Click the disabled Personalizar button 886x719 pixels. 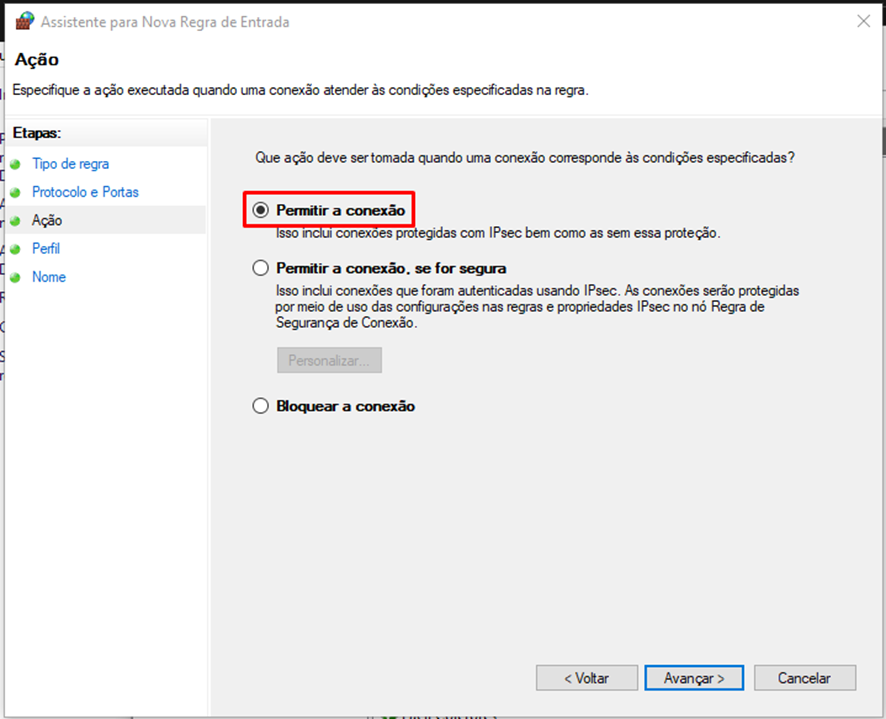pos(329,360)
